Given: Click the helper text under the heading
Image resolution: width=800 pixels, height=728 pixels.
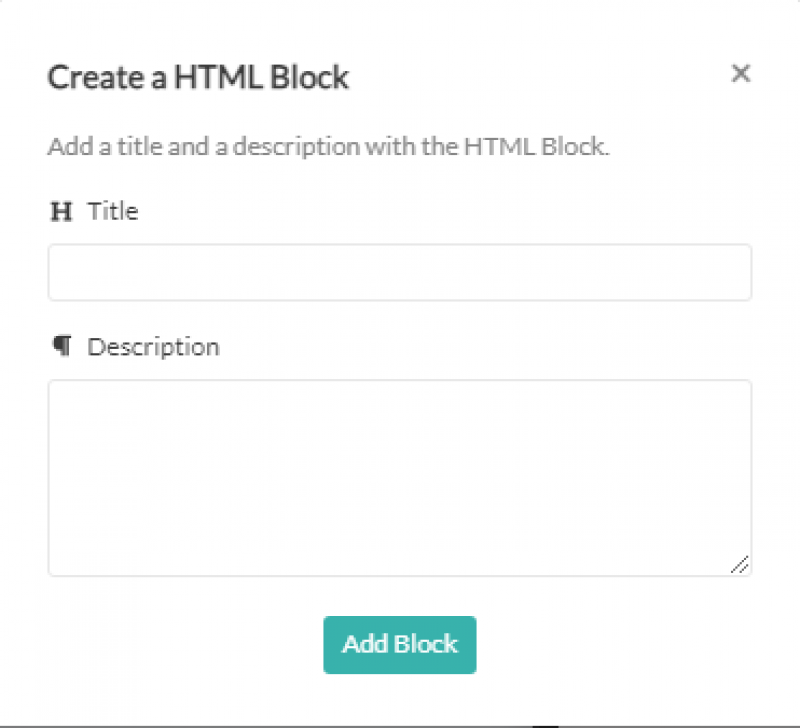Looking at the screenshot, I should click(328, 147).
